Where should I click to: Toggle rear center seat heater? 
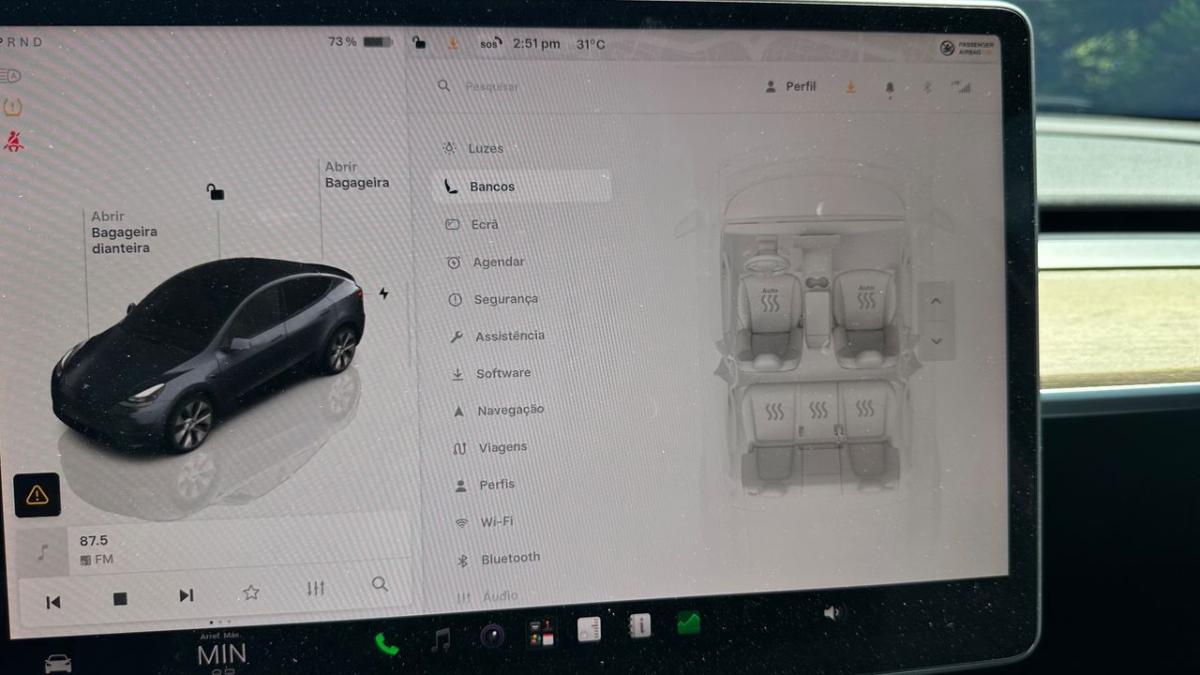tap(818, 410)
